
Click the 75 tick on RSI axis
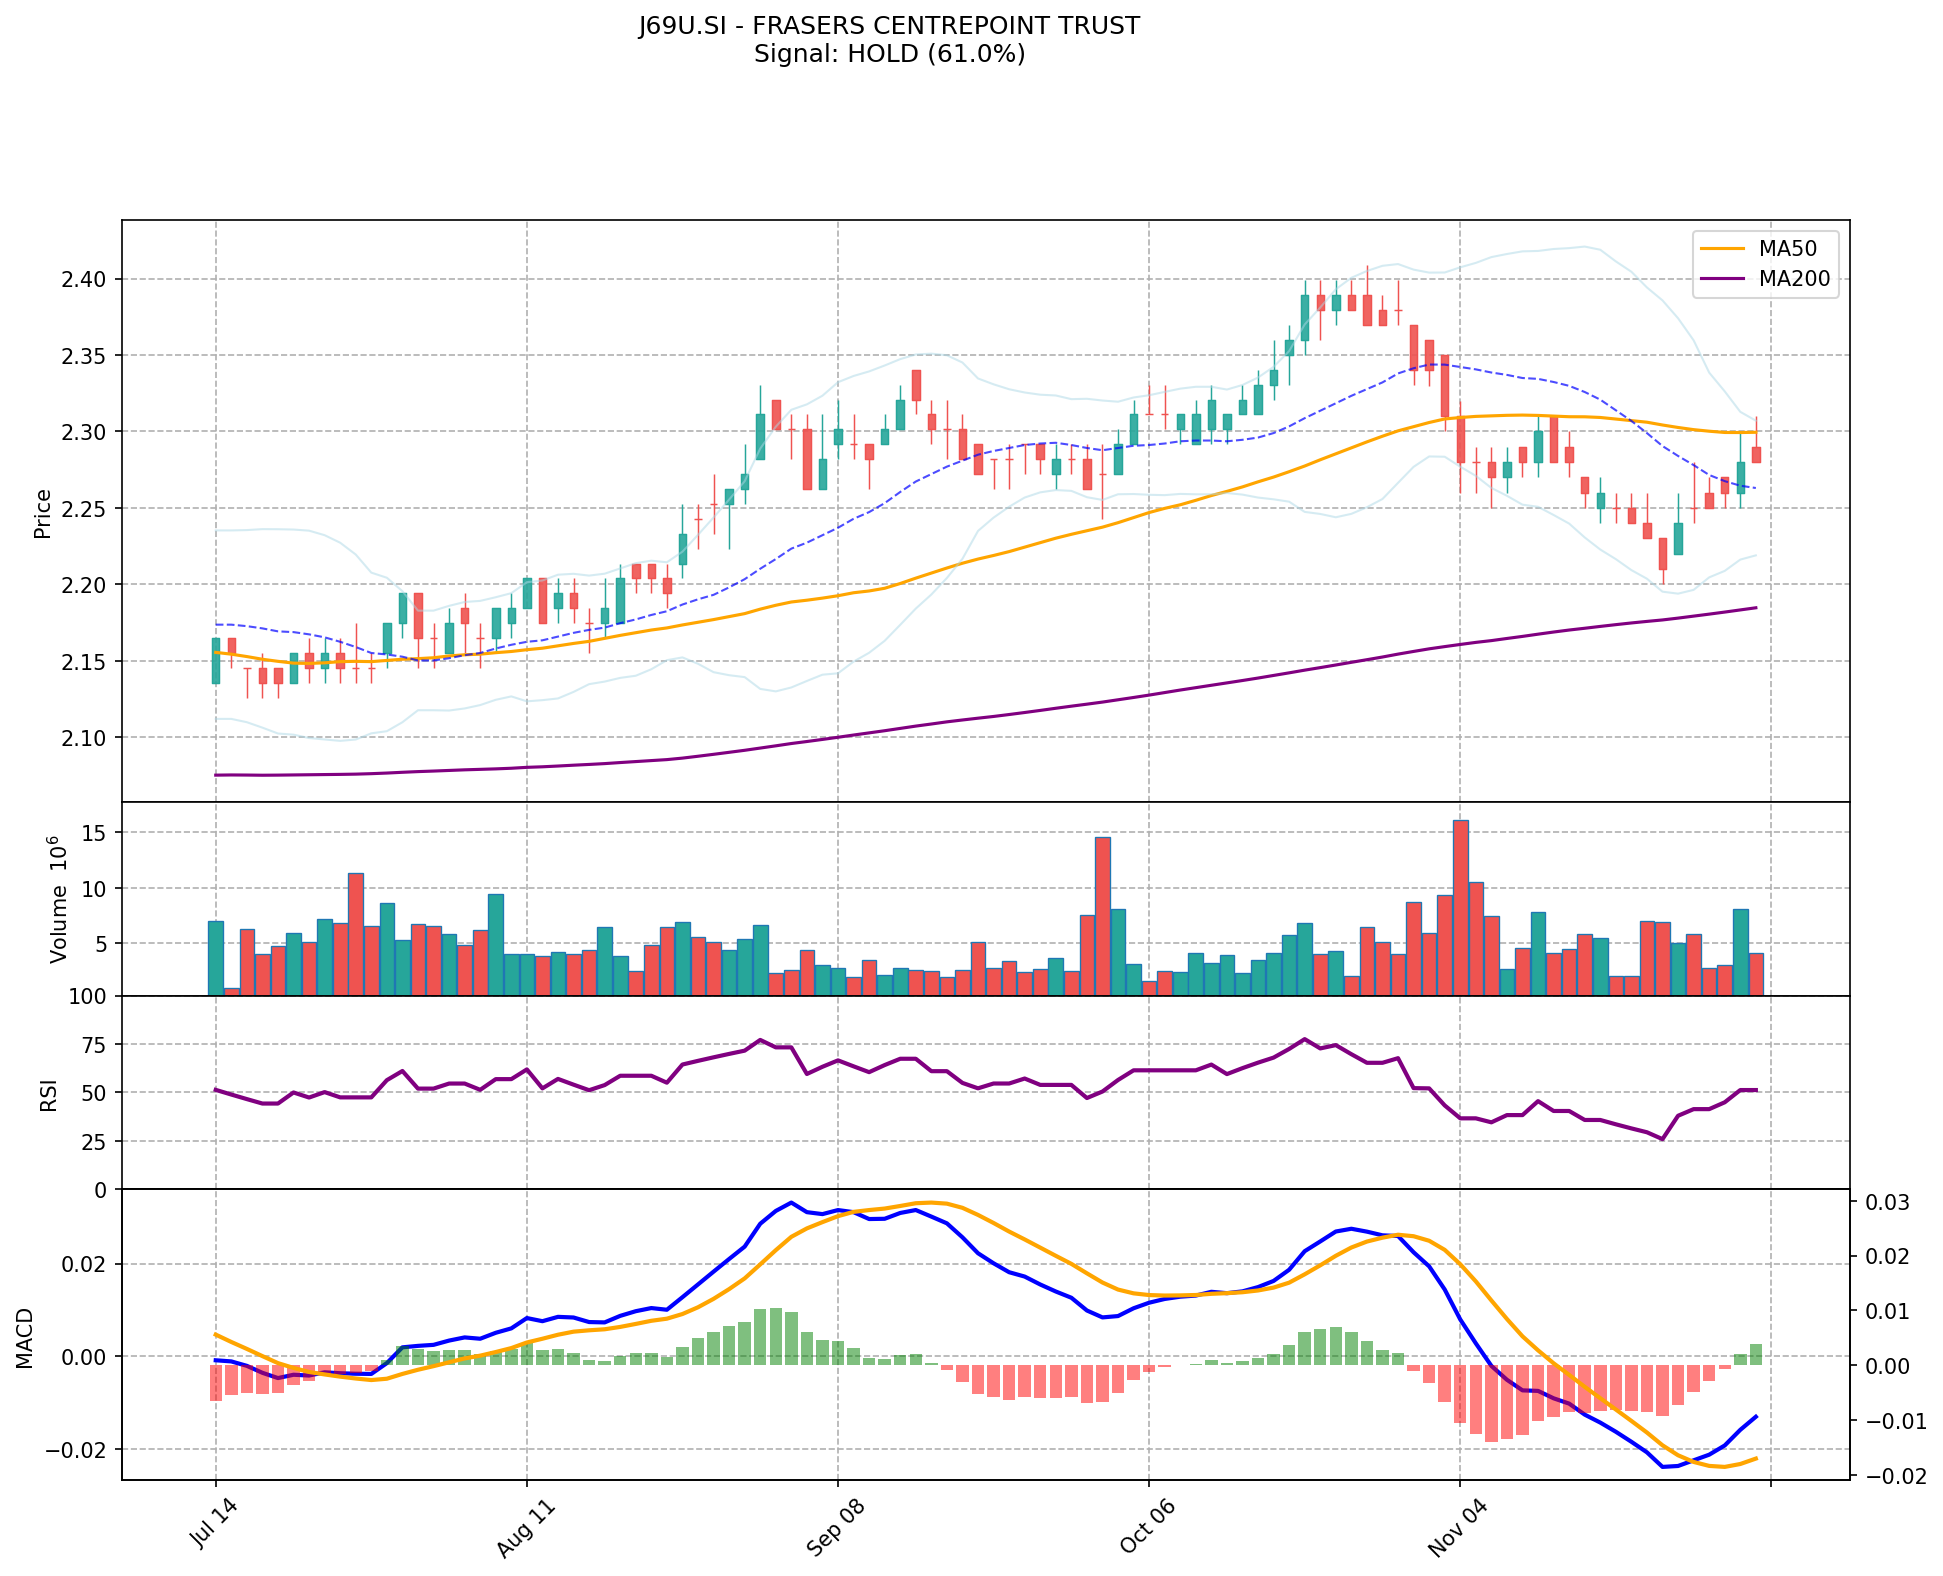pyautogui.click(x=93, y=1045)
